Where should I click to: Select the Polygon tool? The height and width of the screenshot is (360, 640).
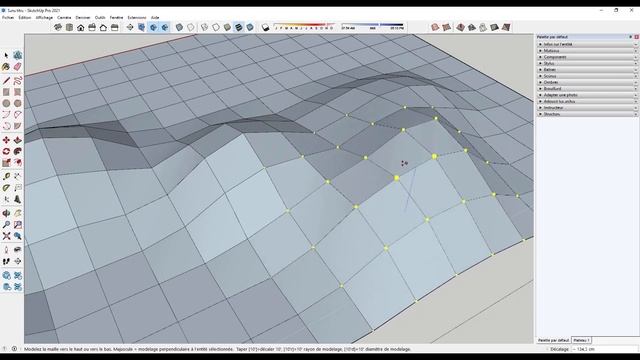[18, 103]
